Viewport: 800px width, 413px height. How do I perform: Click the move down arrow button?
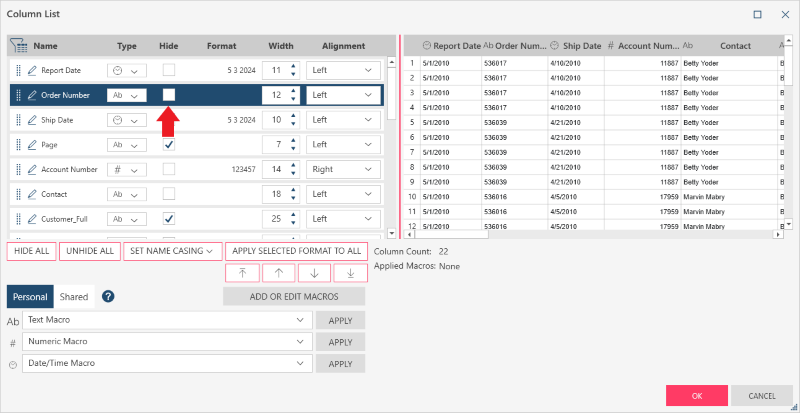314,273
